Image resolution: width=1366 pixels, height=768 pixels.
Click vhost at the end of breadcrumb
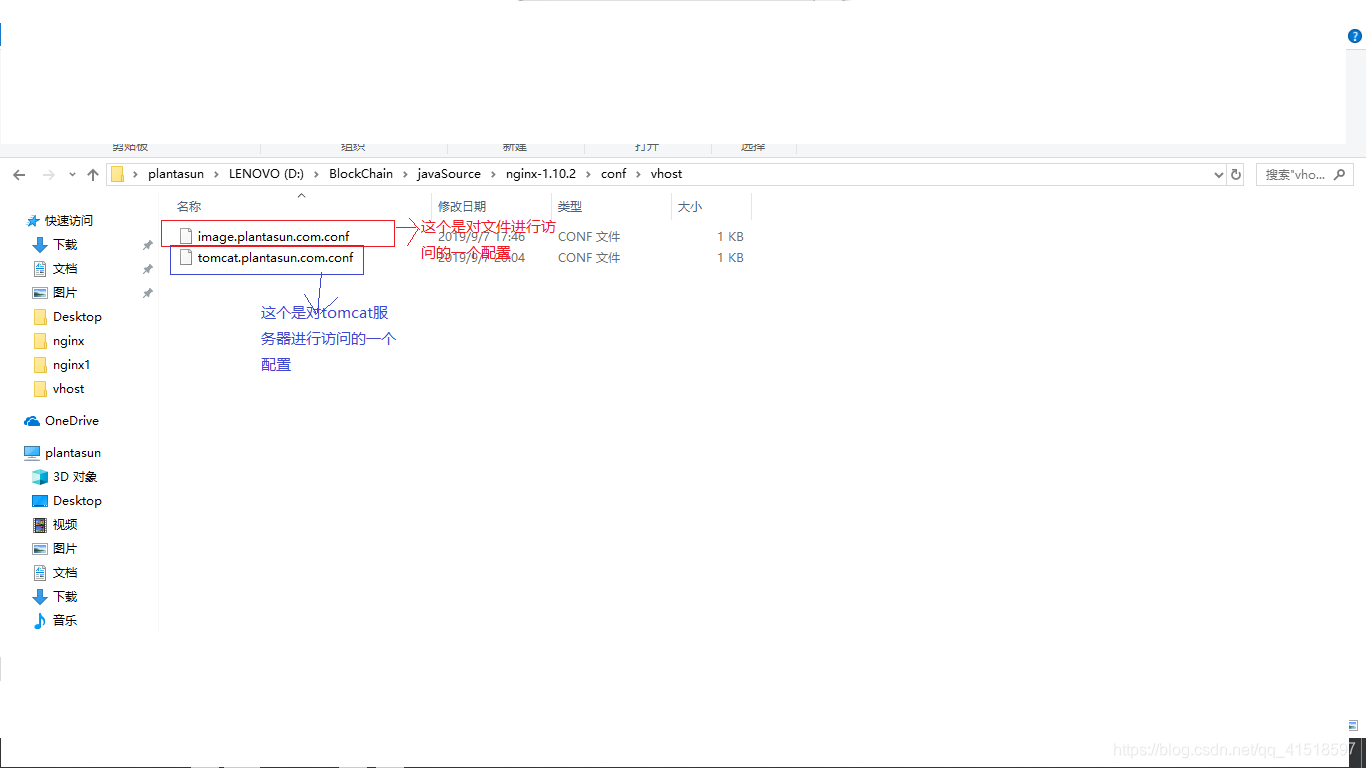(666, 174)
